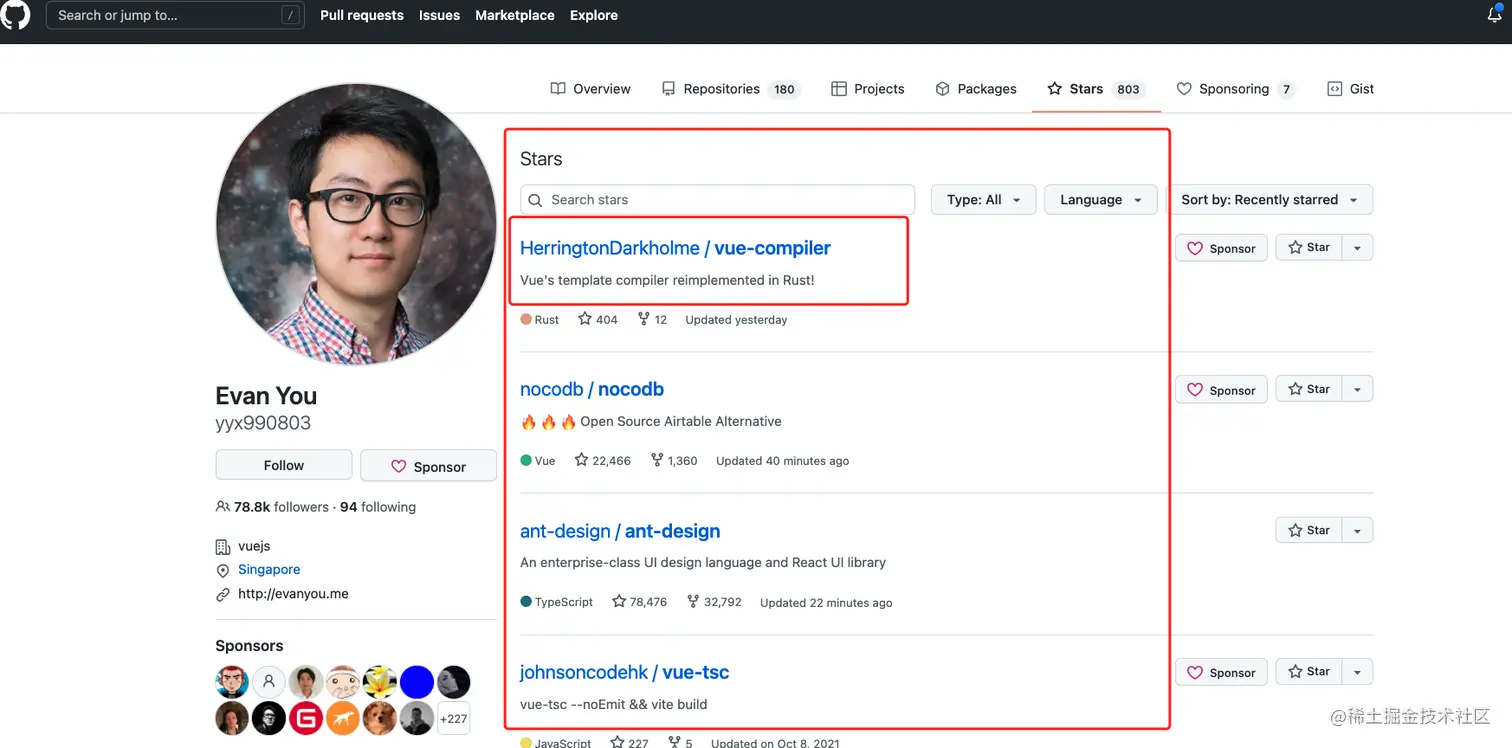
Task: Click the first sponsor avatar
Action: [x=232, y=682]
